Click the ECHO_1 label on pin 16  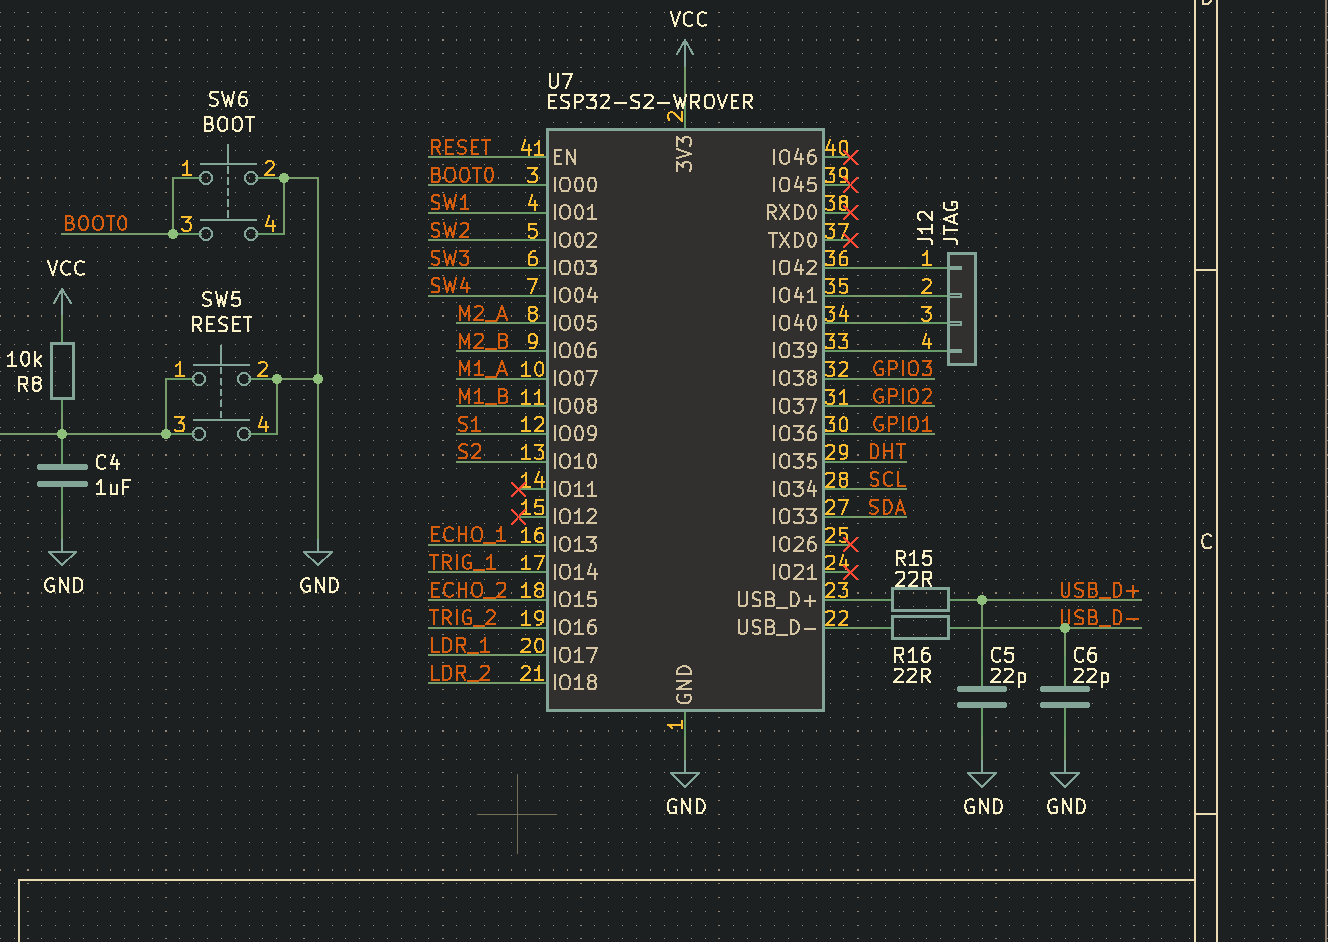465,534
